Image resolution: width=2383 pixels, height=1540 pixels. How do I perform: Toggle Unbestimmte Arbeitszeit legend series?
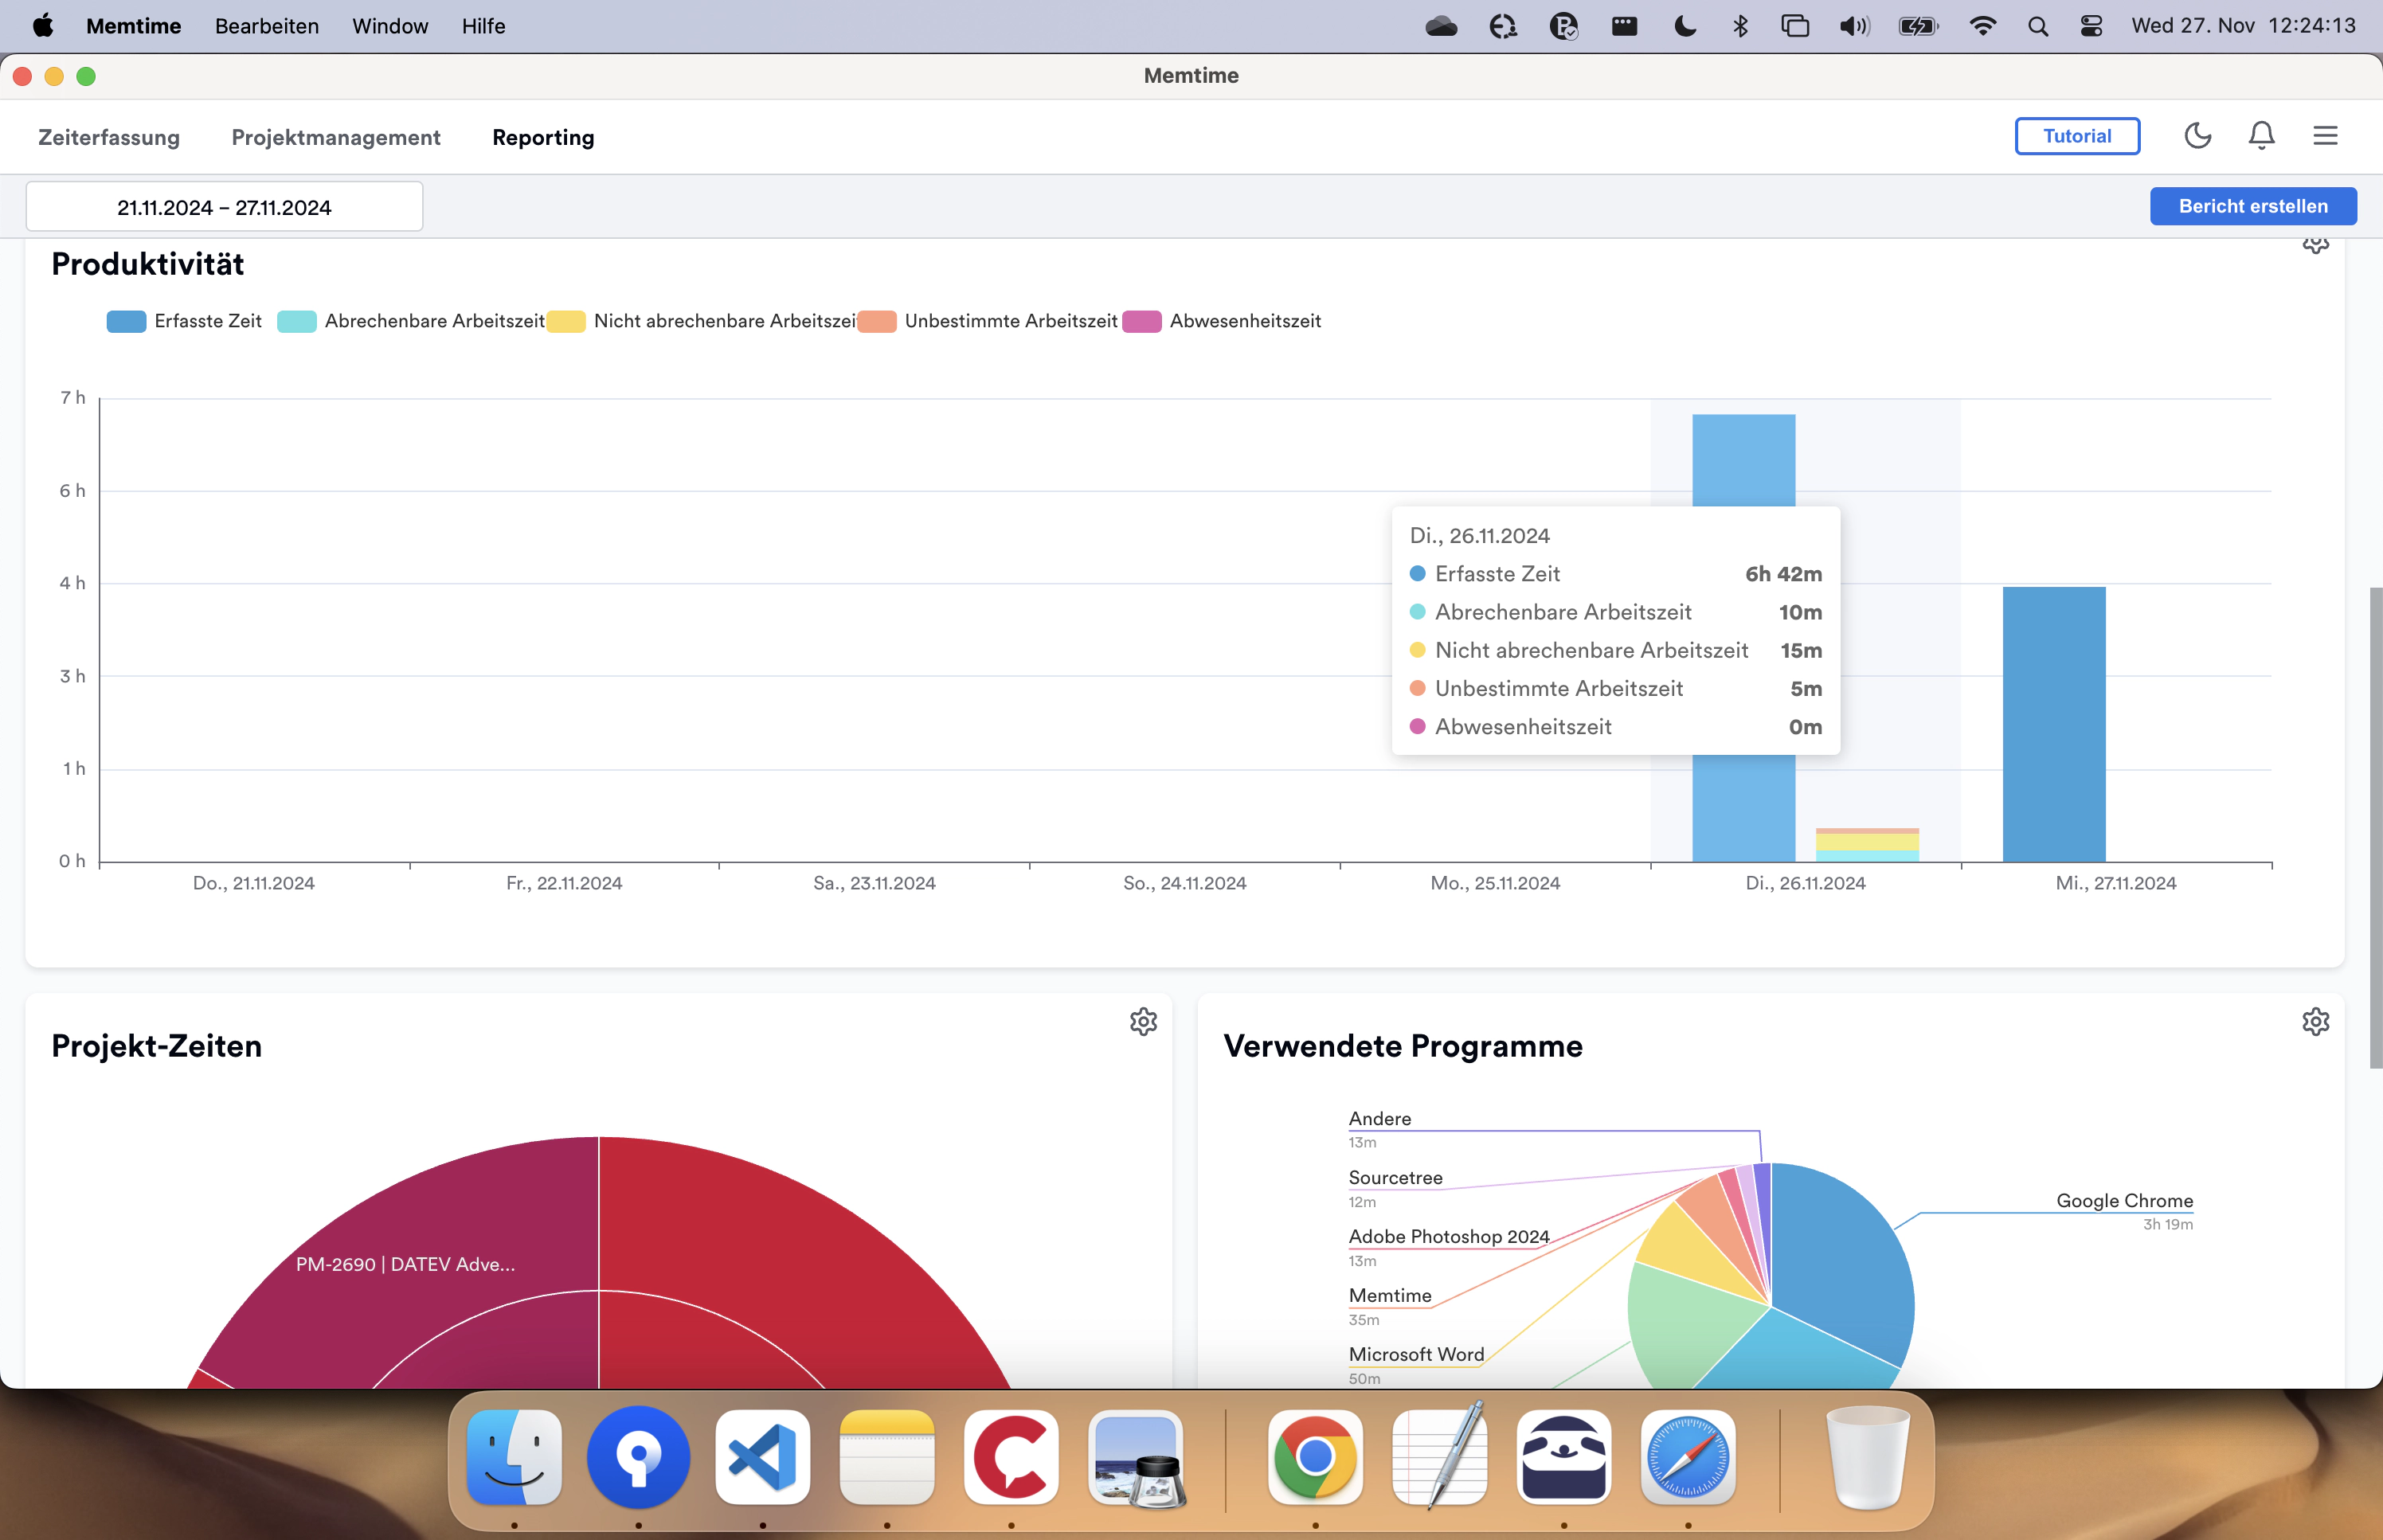(987, 321)
